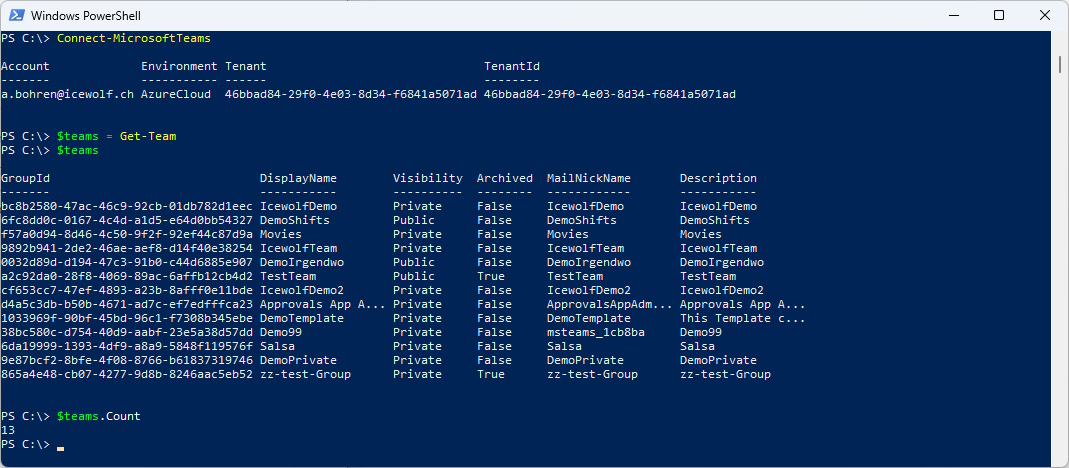The height and width of the screenshot is (468, 1069).
Task: Click the PowerShell icon in title bar
Action: 18,15
